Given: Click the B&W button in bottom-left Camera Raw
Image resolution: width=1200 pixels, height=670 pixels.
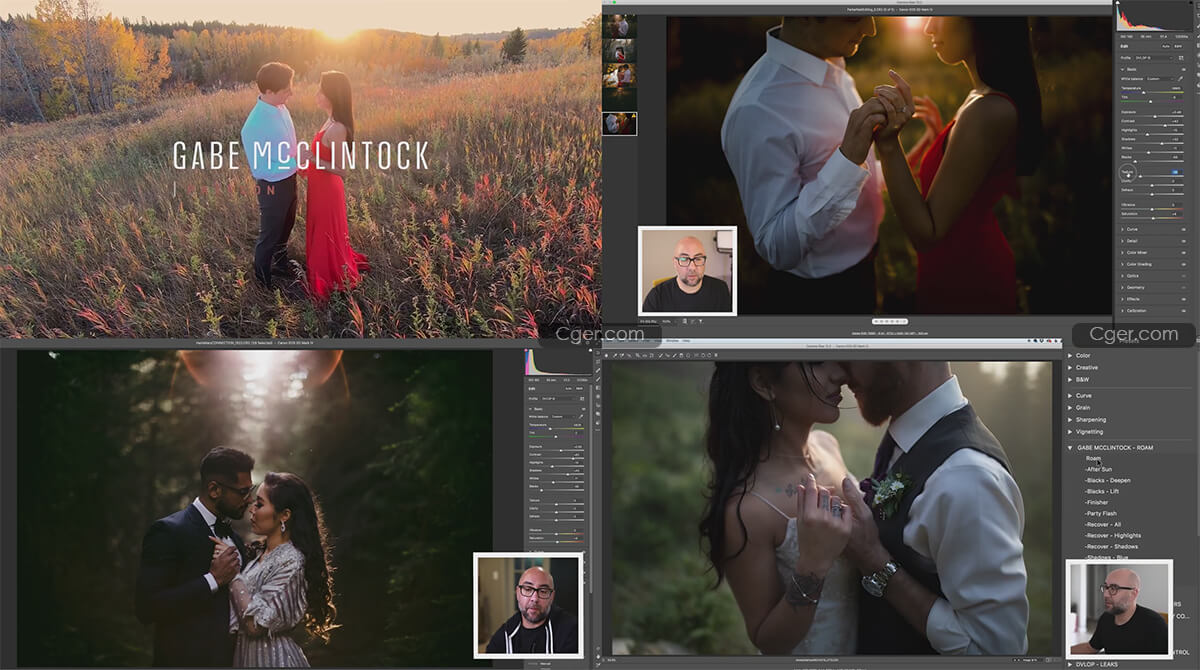Looking at the screenshot, I should pos(579,388).
